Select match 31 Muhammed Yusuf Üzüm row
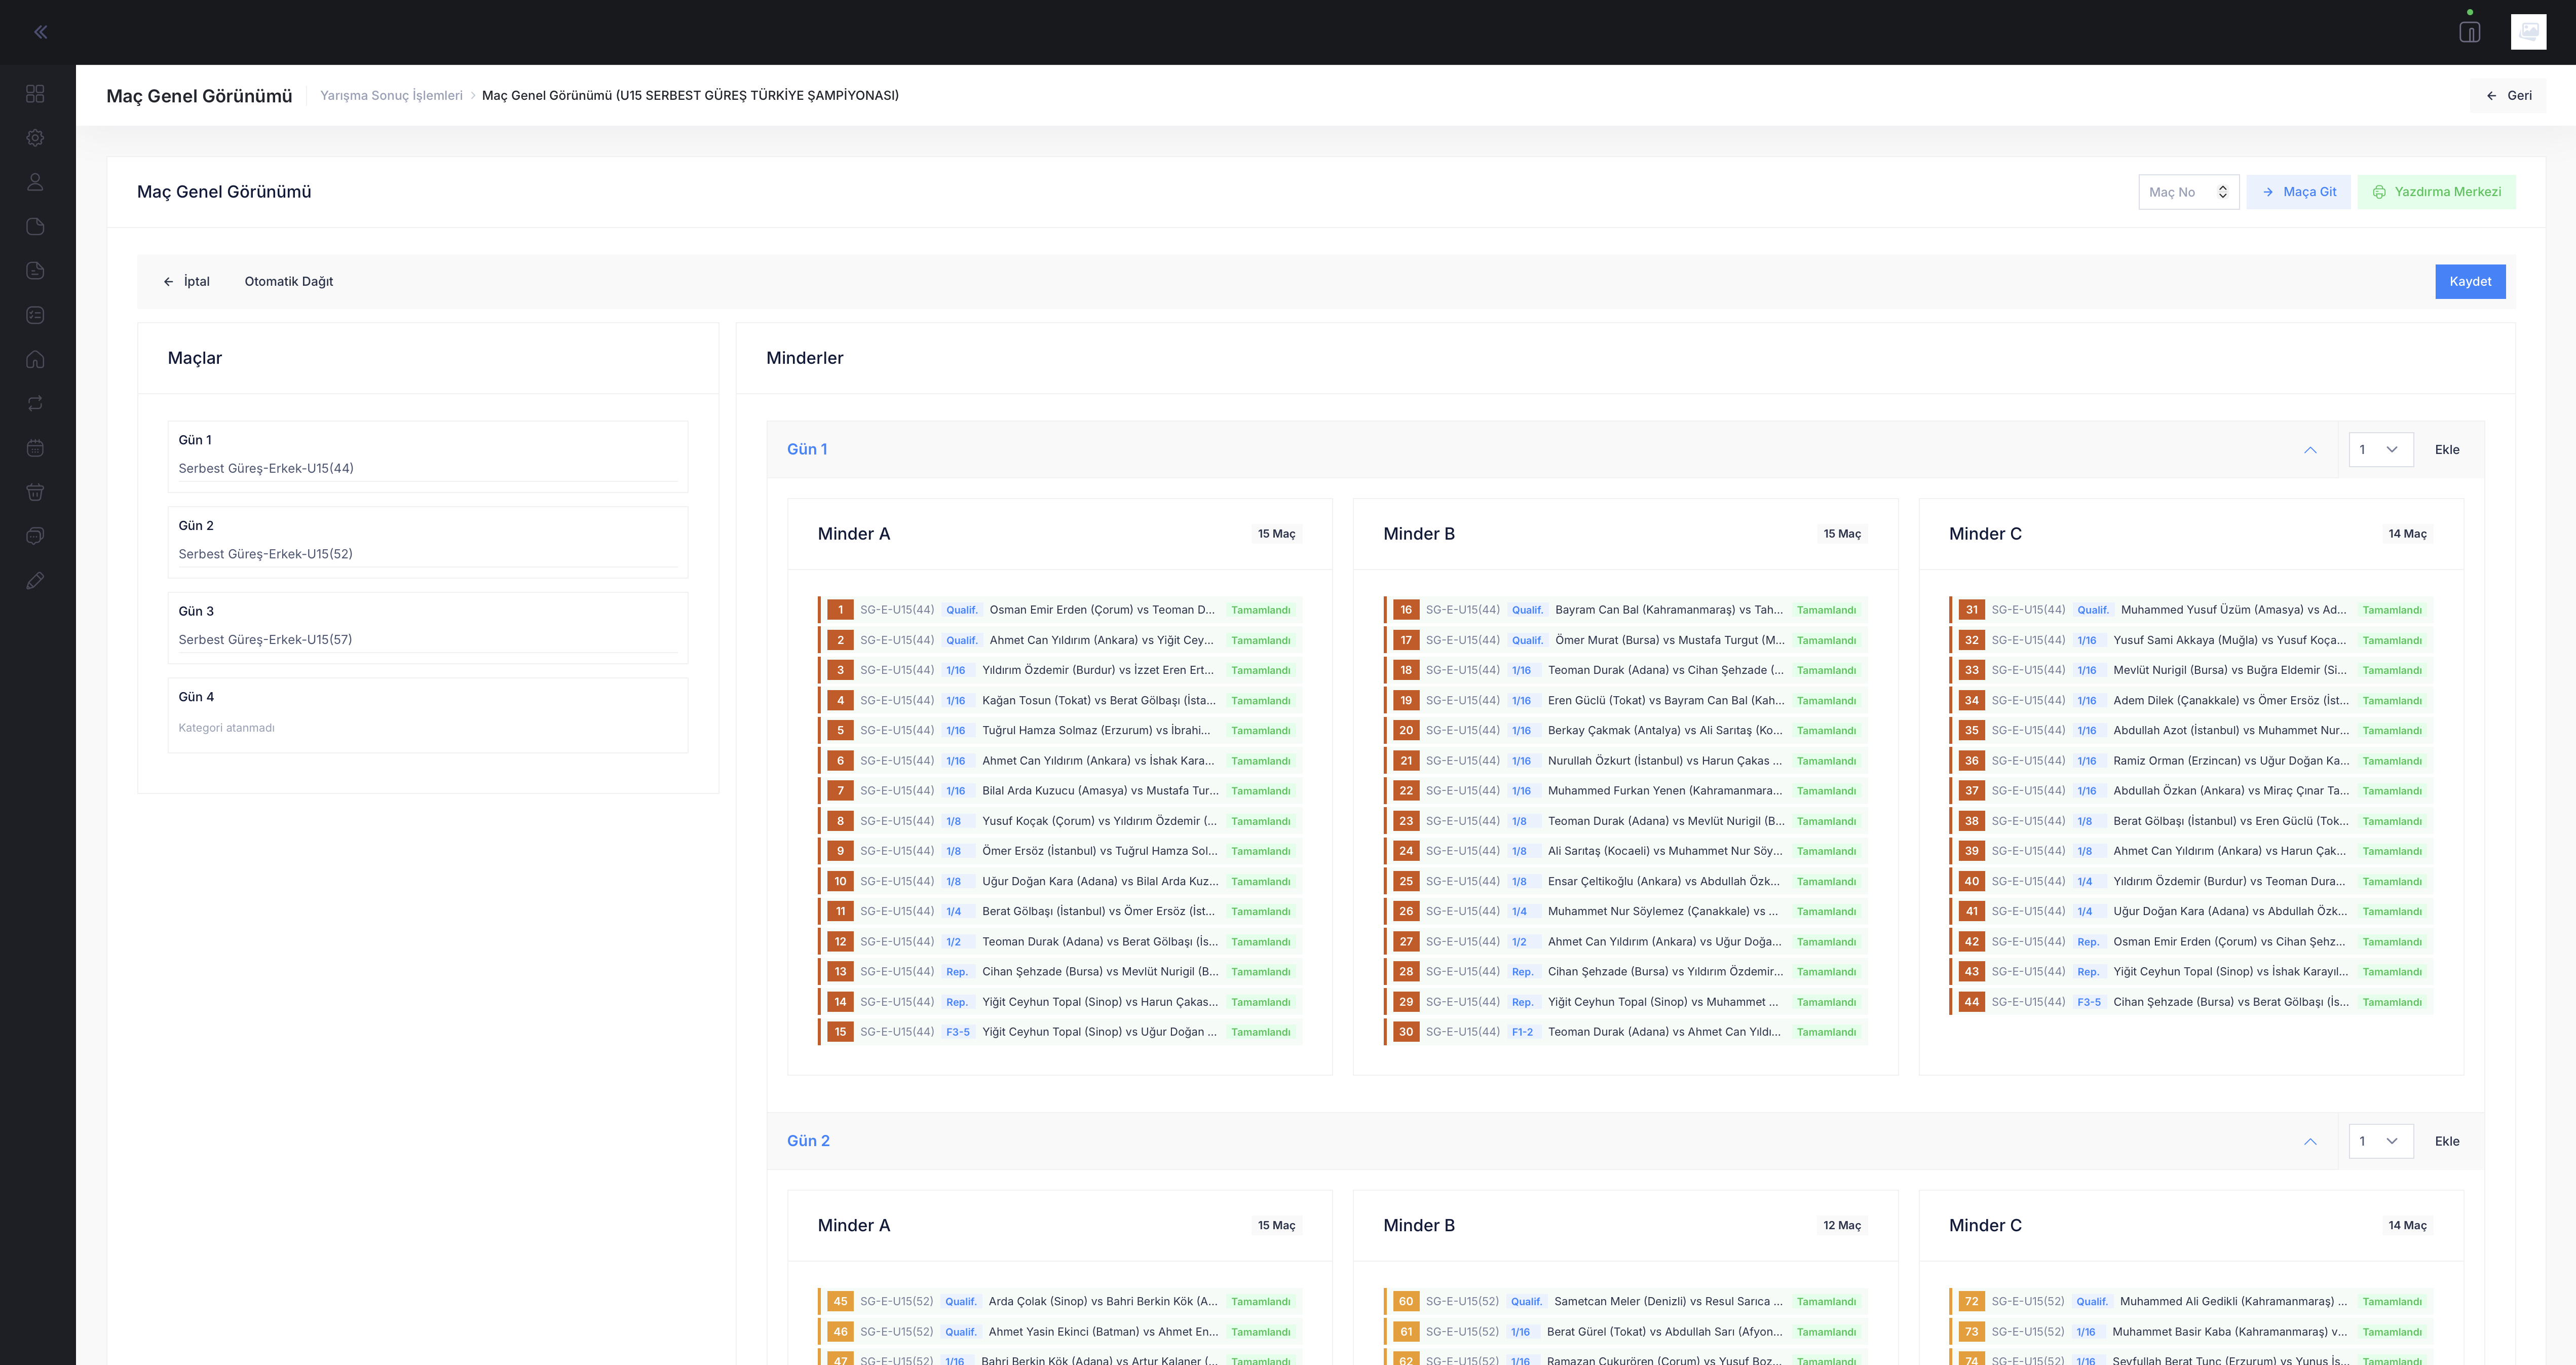Screen dimensions: 2576x1365 (2191, 610)
